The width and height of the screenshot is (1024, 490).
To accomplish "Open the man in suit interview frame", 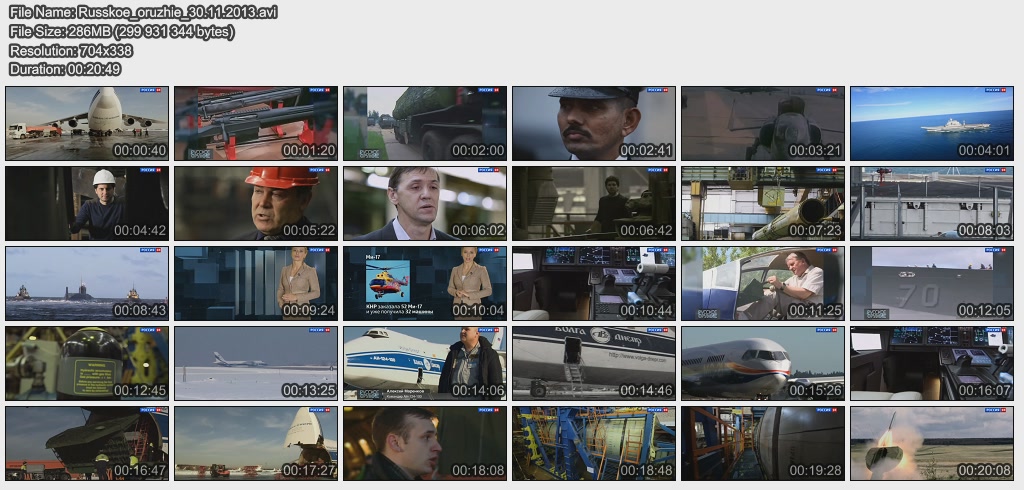I will click(x=424, y=203).
